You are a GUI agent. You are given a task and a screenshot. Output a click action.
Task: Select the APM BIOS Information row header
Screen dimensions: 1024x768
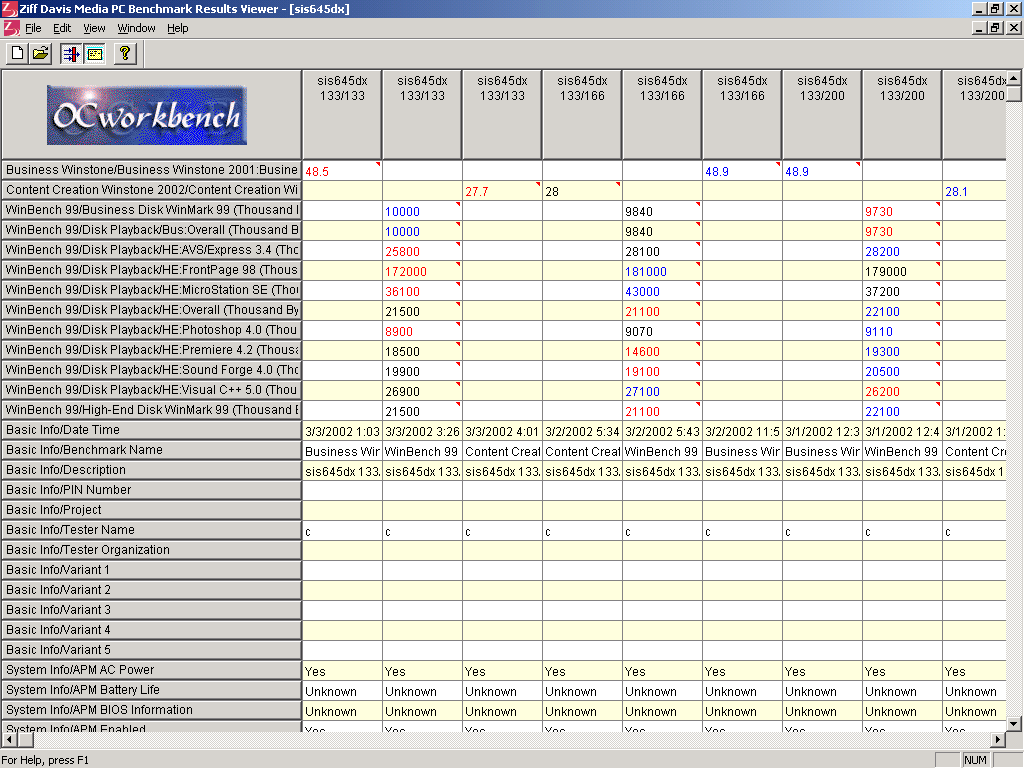(x=152, y=710)
